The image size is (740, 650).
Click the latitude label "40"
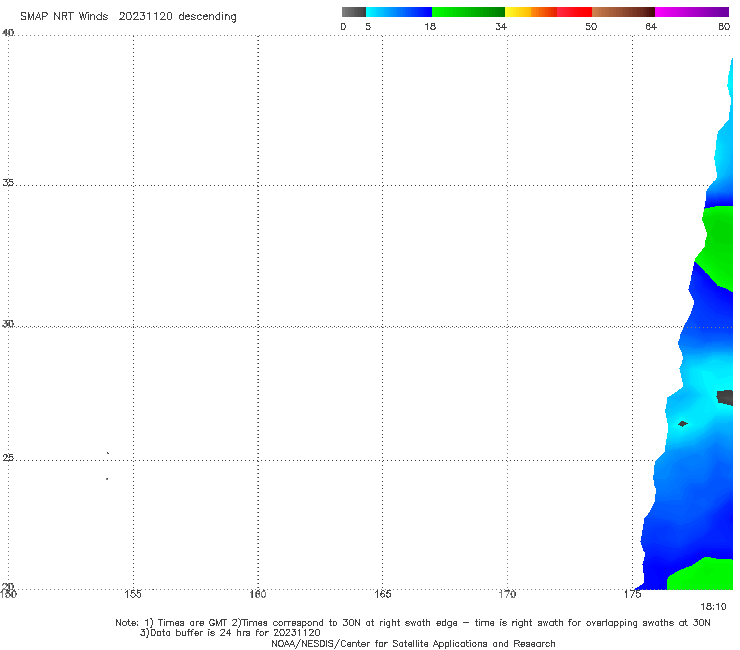click(x=8, y=33)
